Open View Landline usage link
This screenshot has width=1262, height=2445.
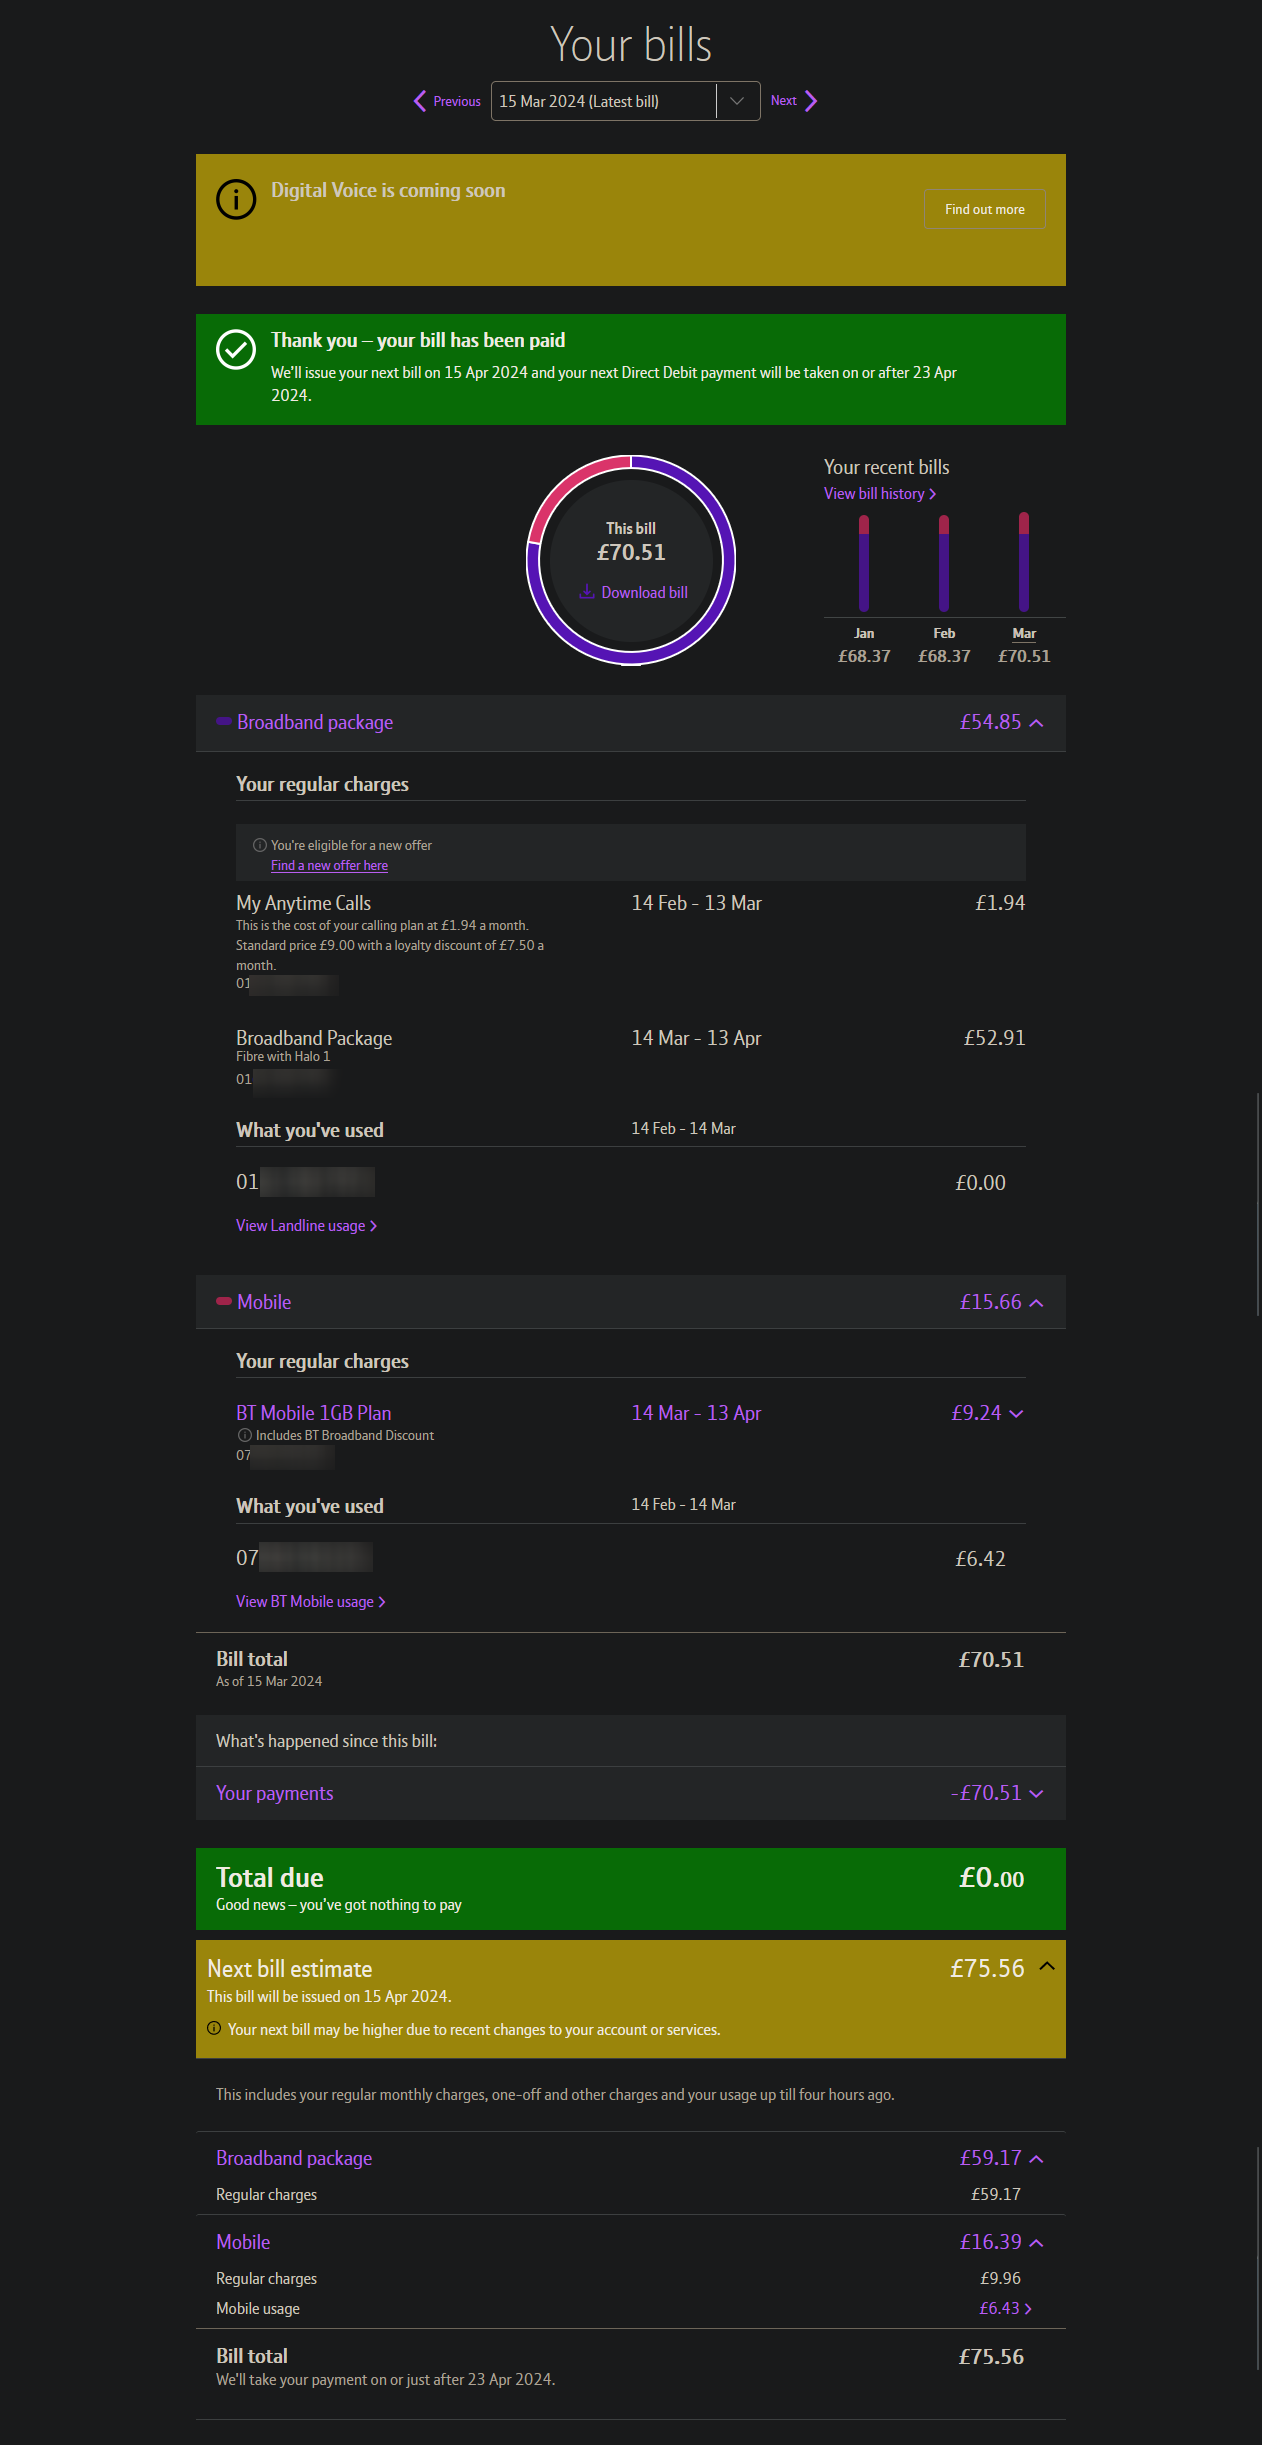pos(306,1226)
